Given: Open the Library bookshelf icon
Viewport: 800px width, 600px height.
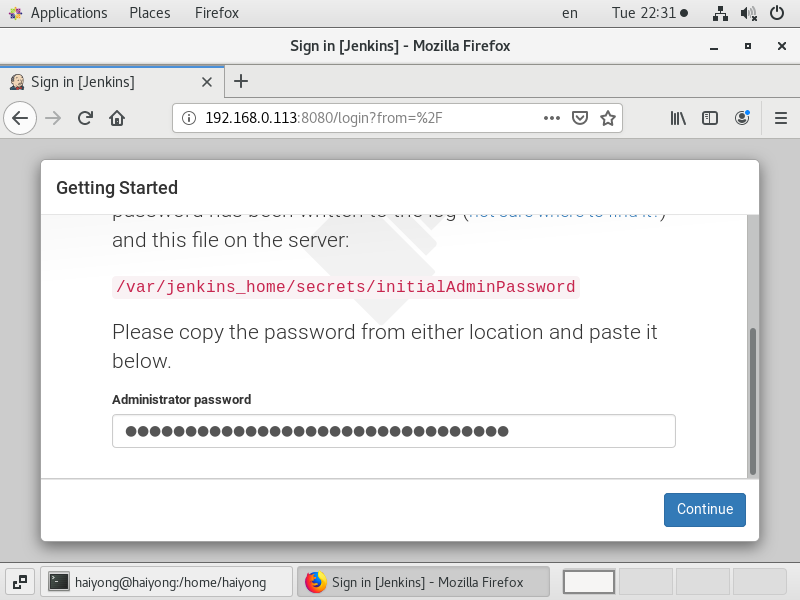Looking at the screenshot, I should click(x=678, y=118).
